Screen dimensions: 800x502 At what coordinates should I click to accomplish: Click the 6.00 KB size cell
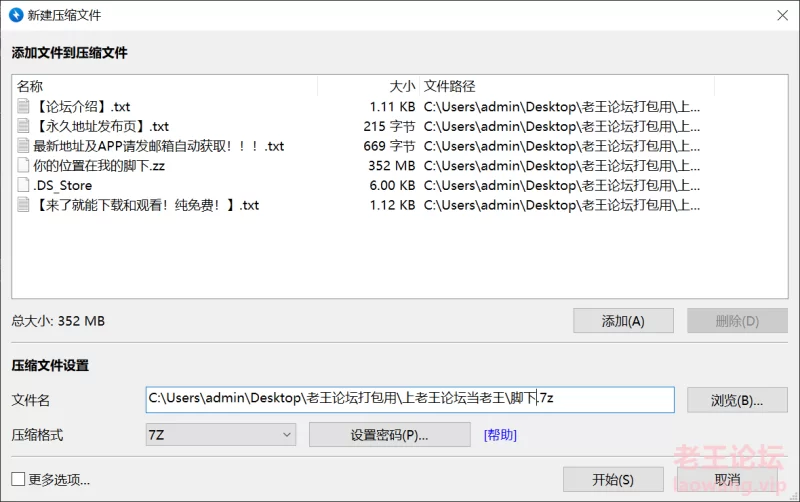pos(392,185)
